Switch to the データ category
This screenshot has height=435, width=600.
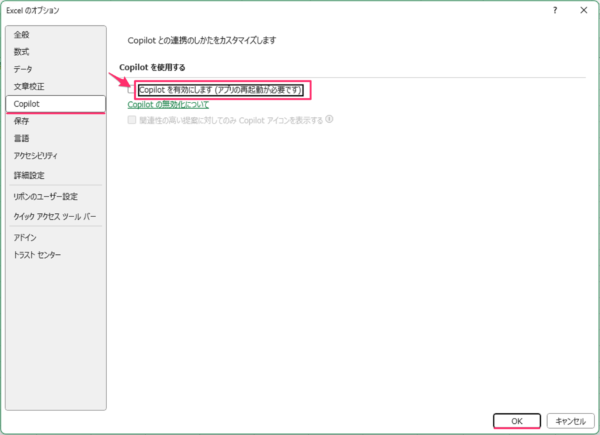coord(23,69)
